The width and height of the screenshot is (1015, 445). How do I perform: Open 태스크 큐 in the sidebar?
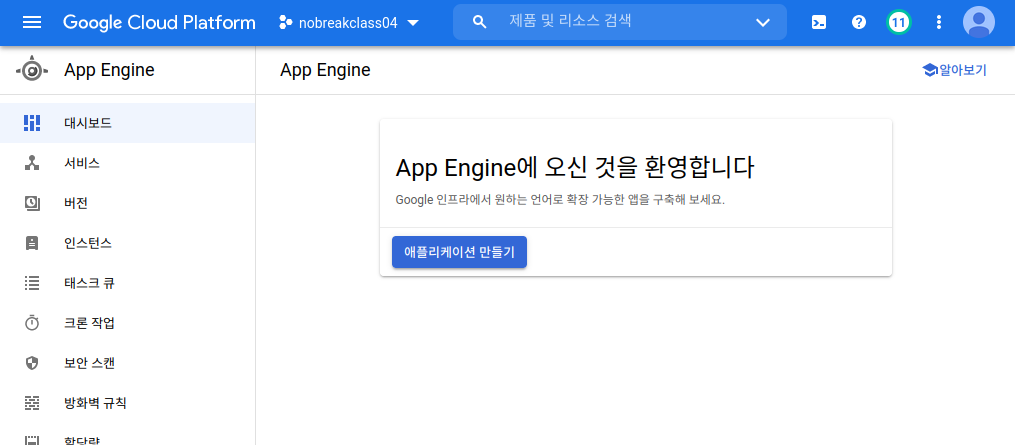pos(128,283)
